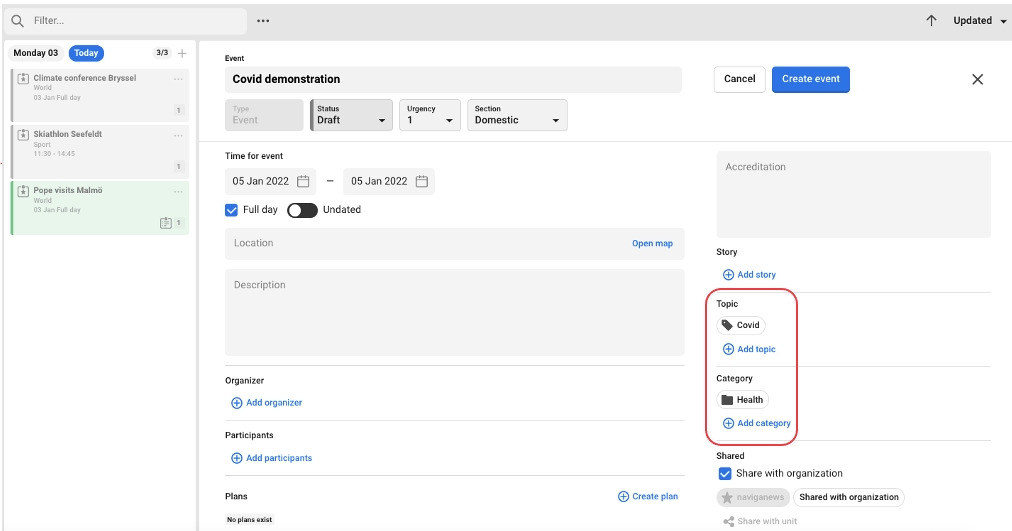Click into the Description text area
1012x531 pixels.
coord(454,312)
